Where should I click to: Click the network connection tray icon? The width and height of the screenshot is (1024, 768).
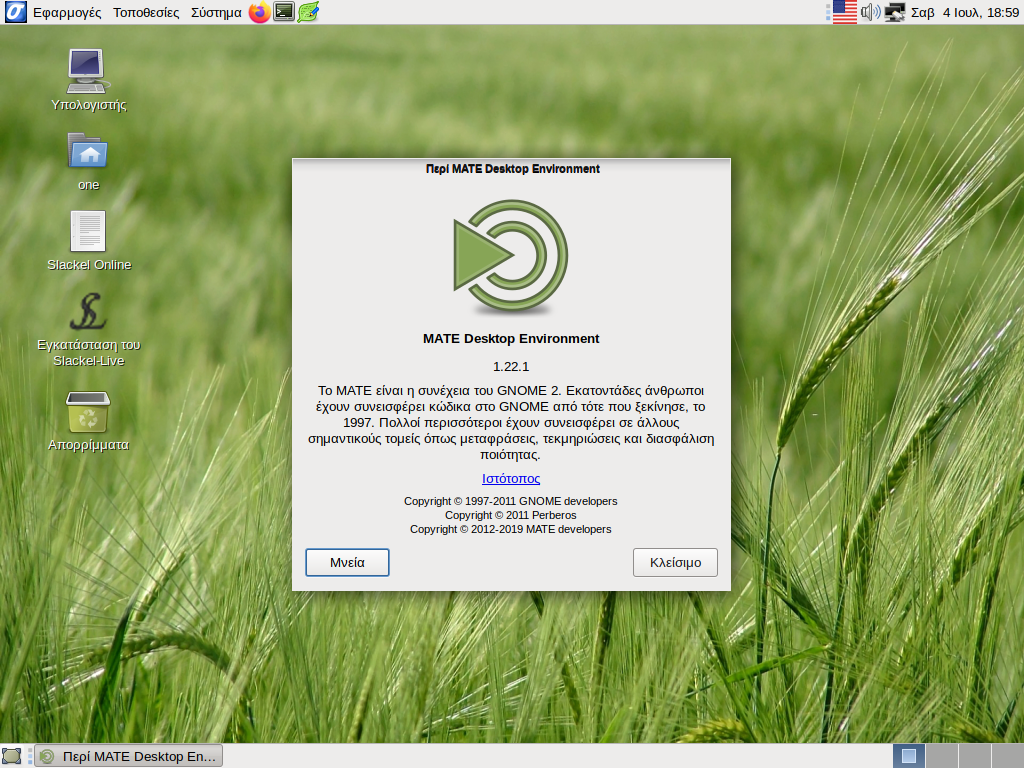point(895,12)
